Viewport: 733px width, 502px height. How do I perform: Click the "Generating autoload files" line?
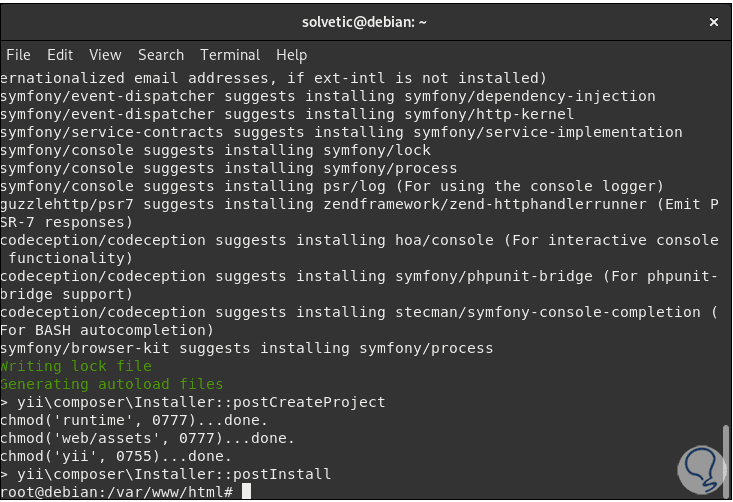pyautogui.click(x=112, y=384)
